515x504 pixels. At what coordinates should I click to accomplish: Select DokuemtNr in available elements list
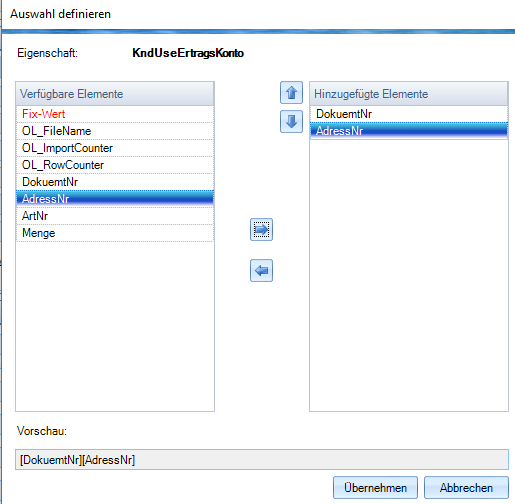pos(115,182)
